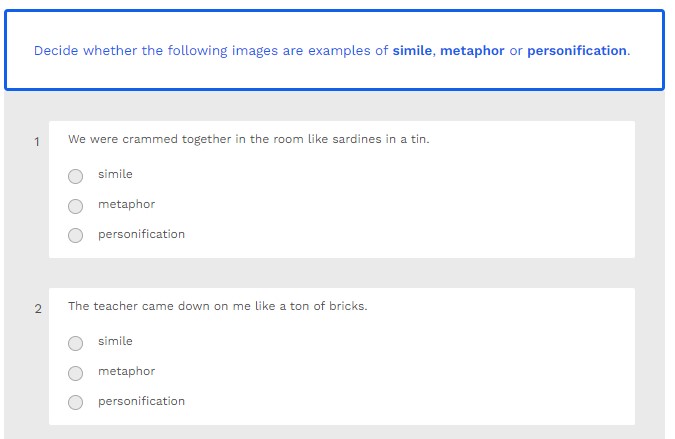This screenshot has height=439, width=675.
Task: Click the sardines in a tin sentence
Action: coord(248,140)
